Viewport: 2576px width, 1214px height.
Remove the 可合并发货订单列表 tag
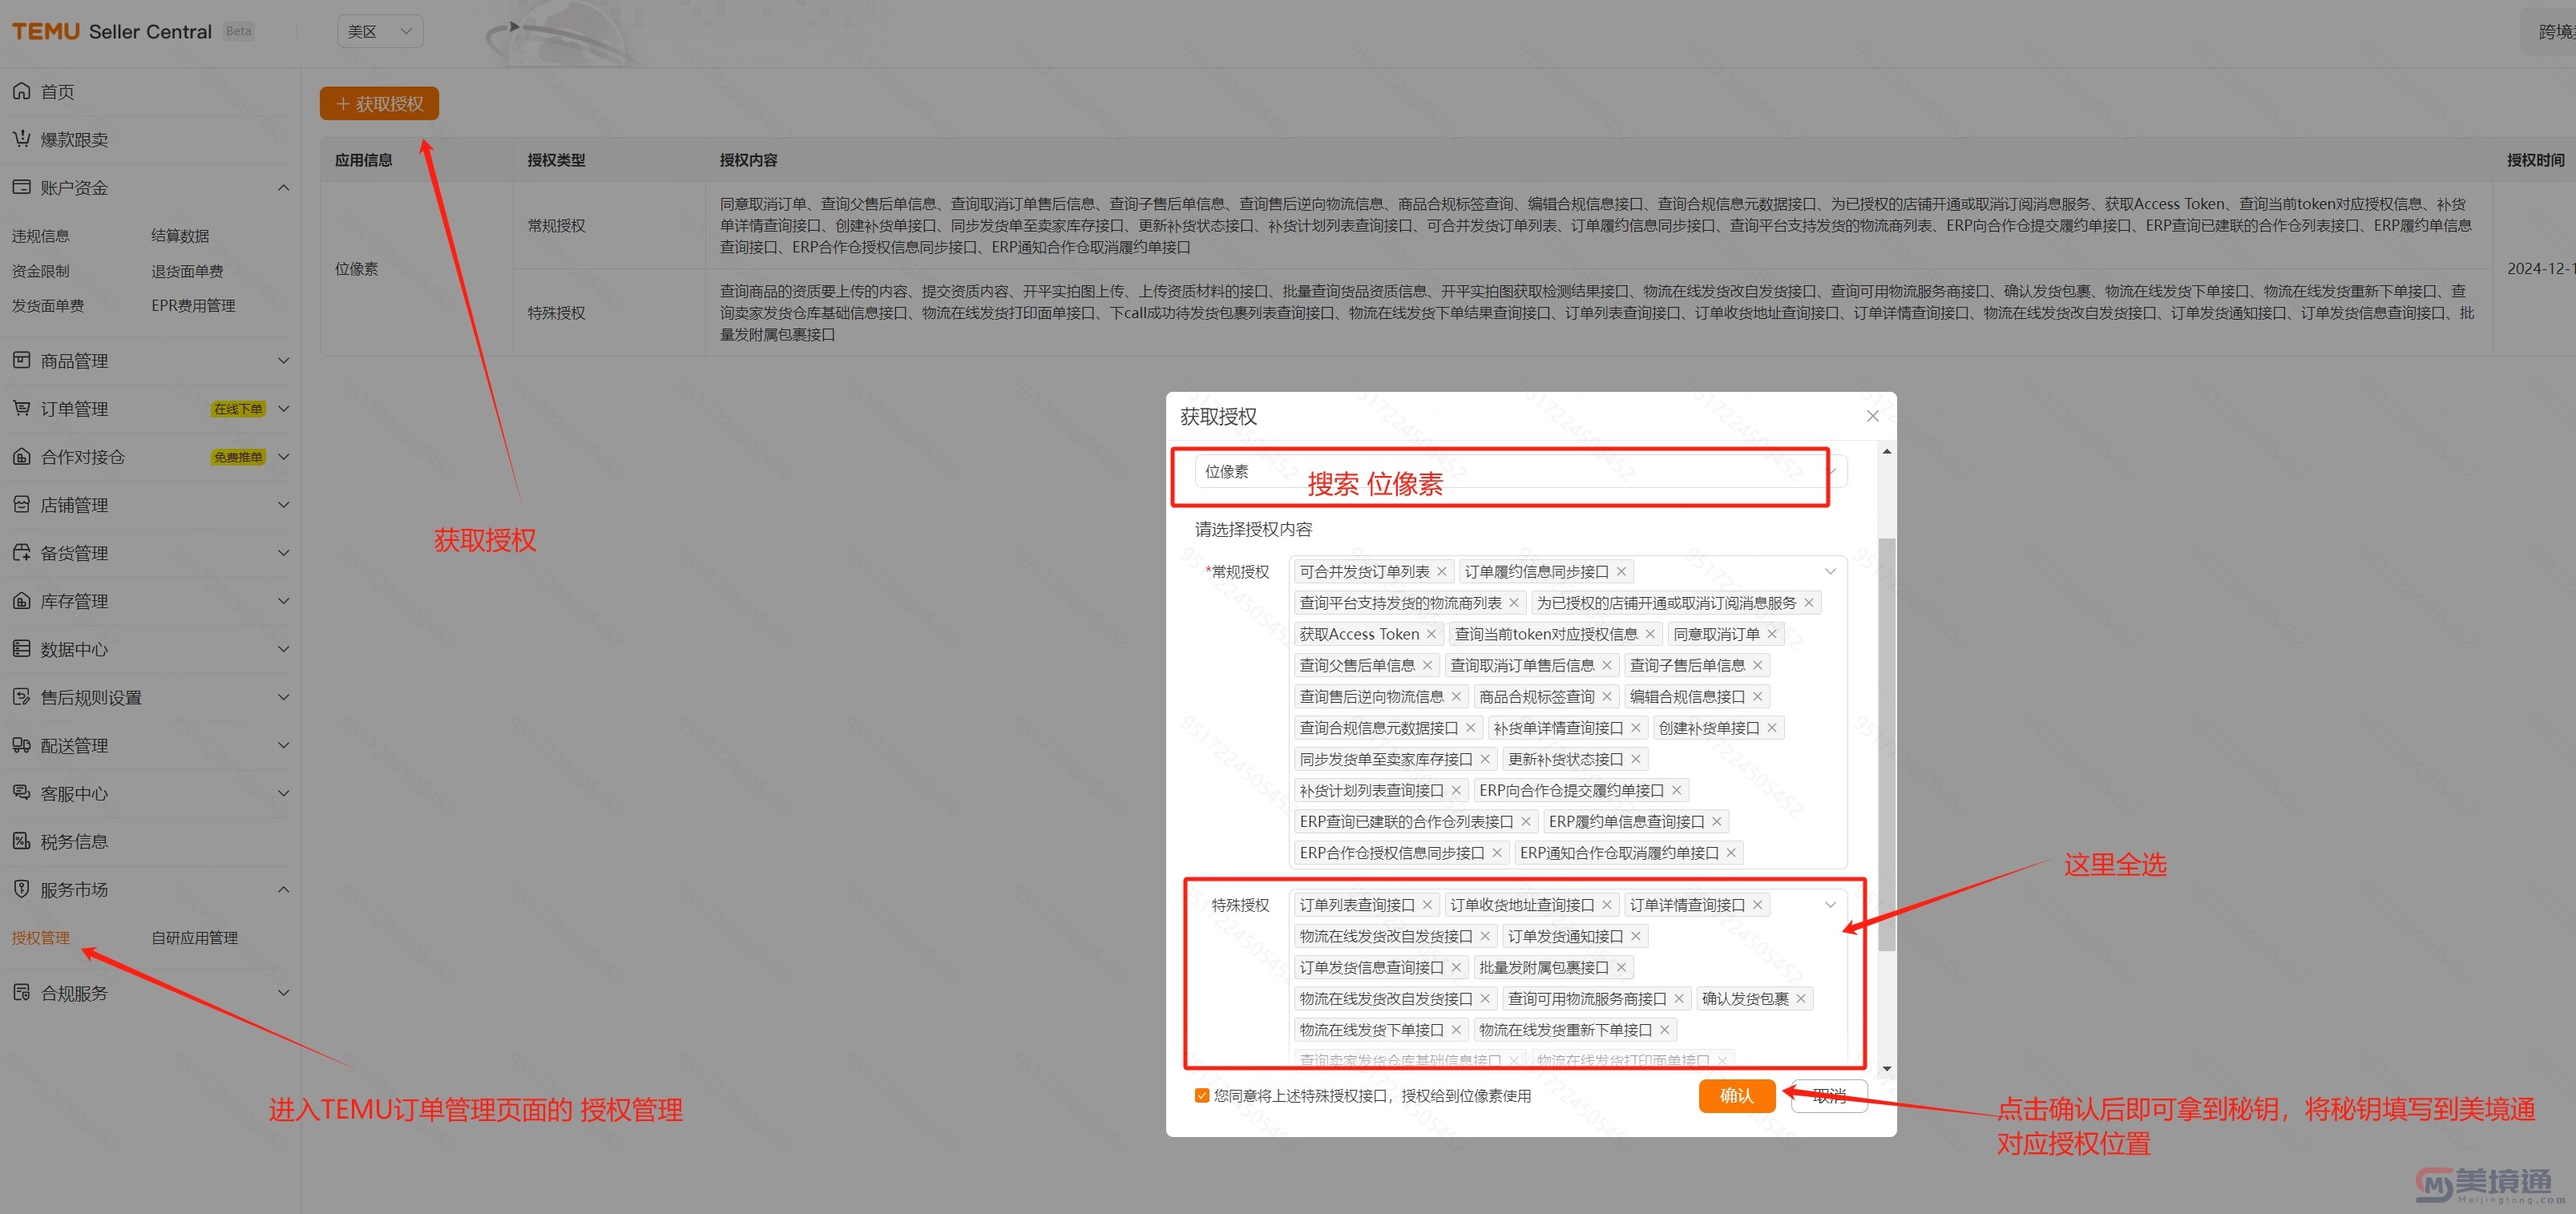point(1441,572)
